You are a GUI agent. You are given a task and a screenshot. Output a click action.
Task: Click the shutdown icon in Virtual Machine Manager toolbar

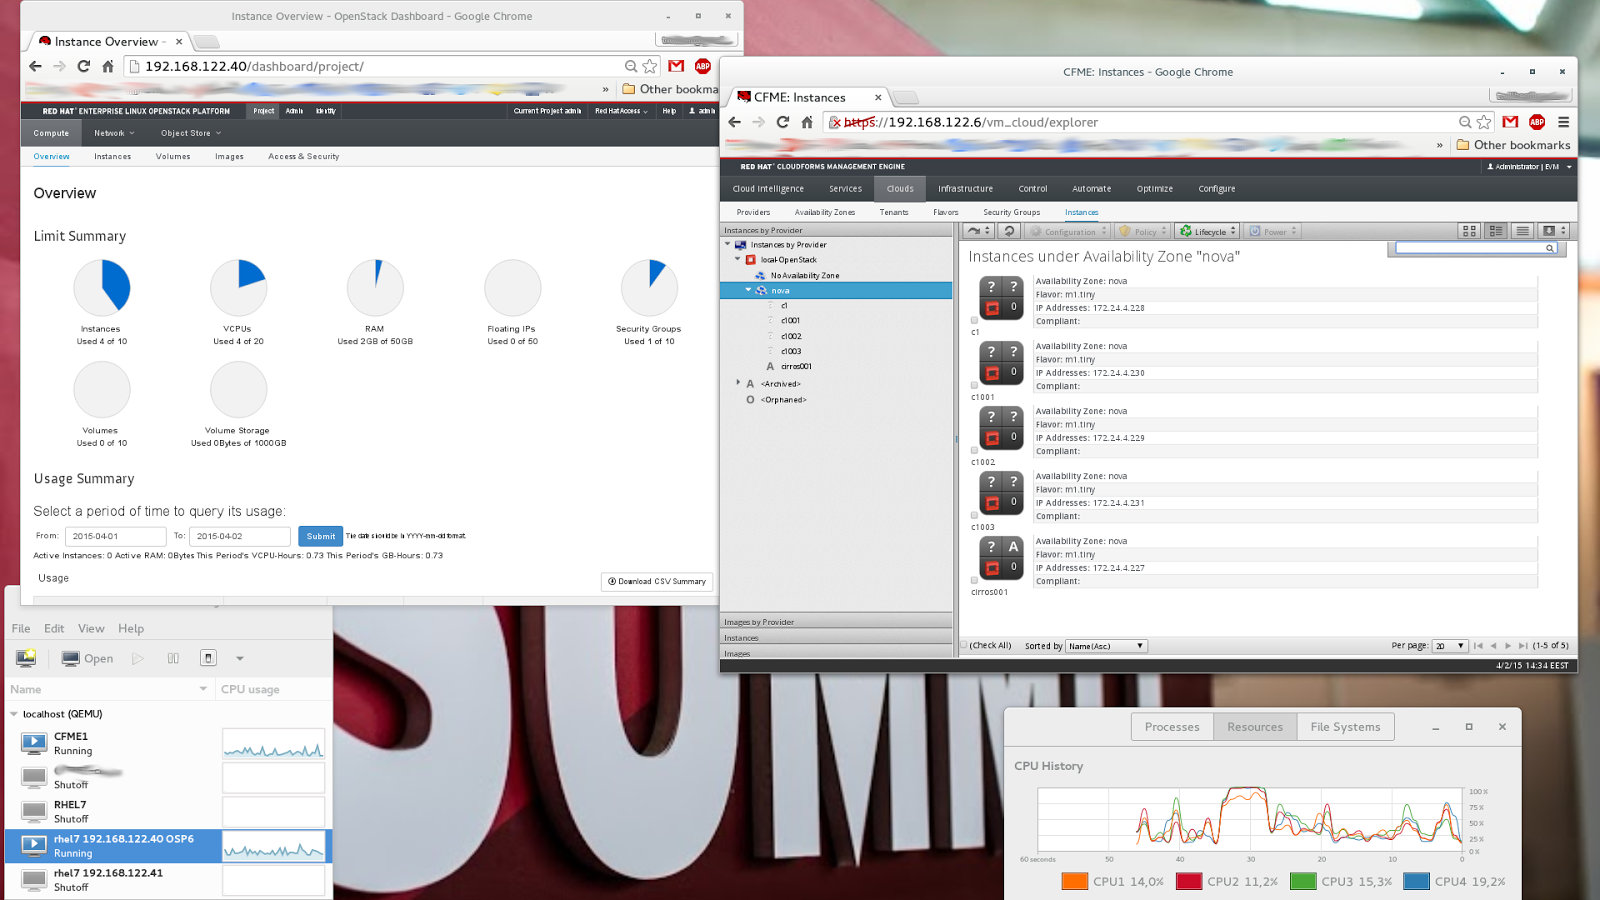pyautogui.click(x=208, y=658)
